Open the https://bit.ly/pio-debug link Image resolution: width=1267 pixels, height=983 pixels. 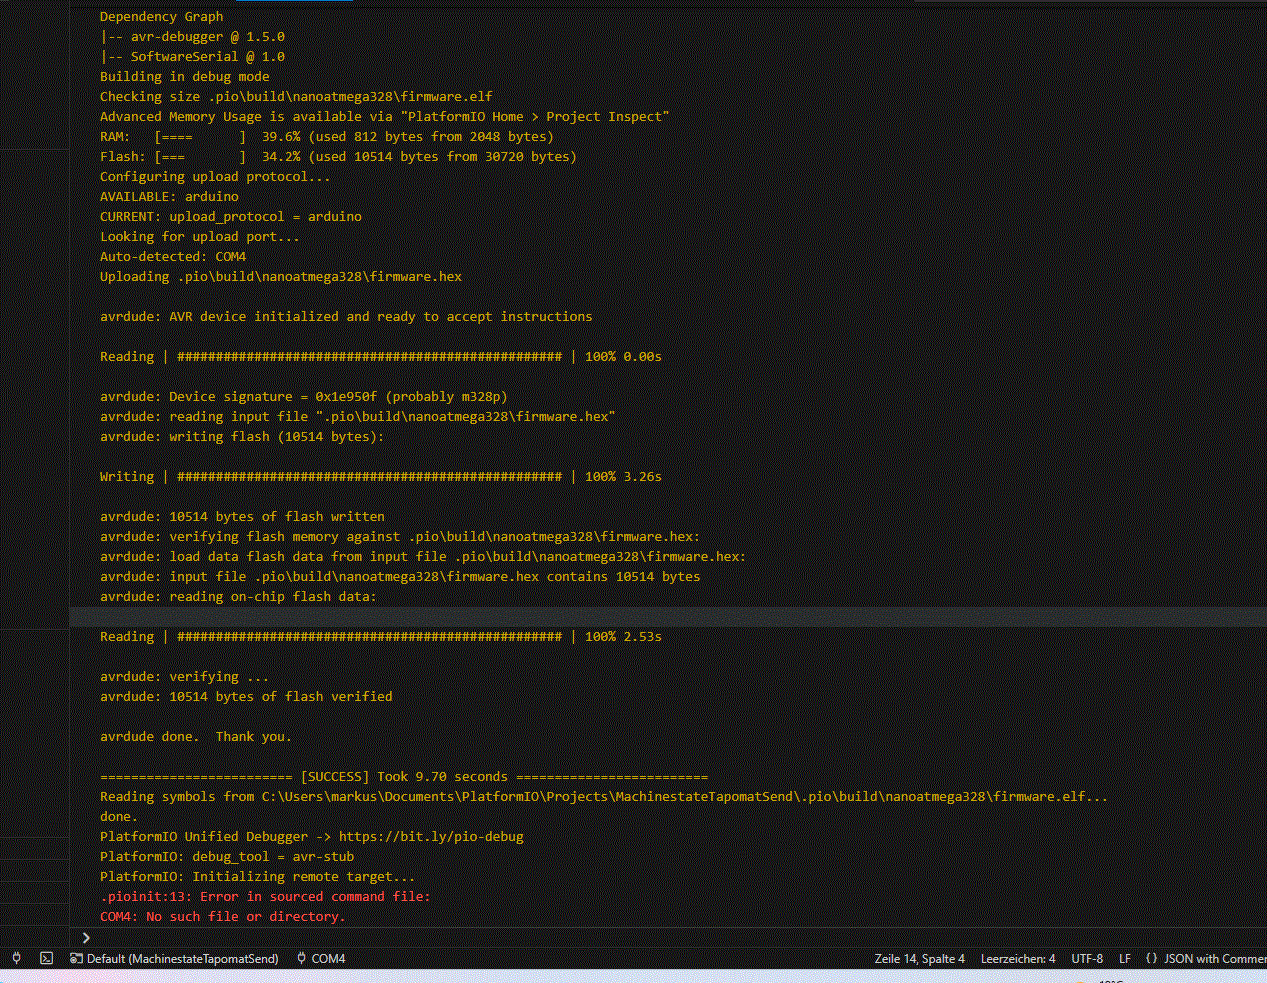click(x=431, y=836)
